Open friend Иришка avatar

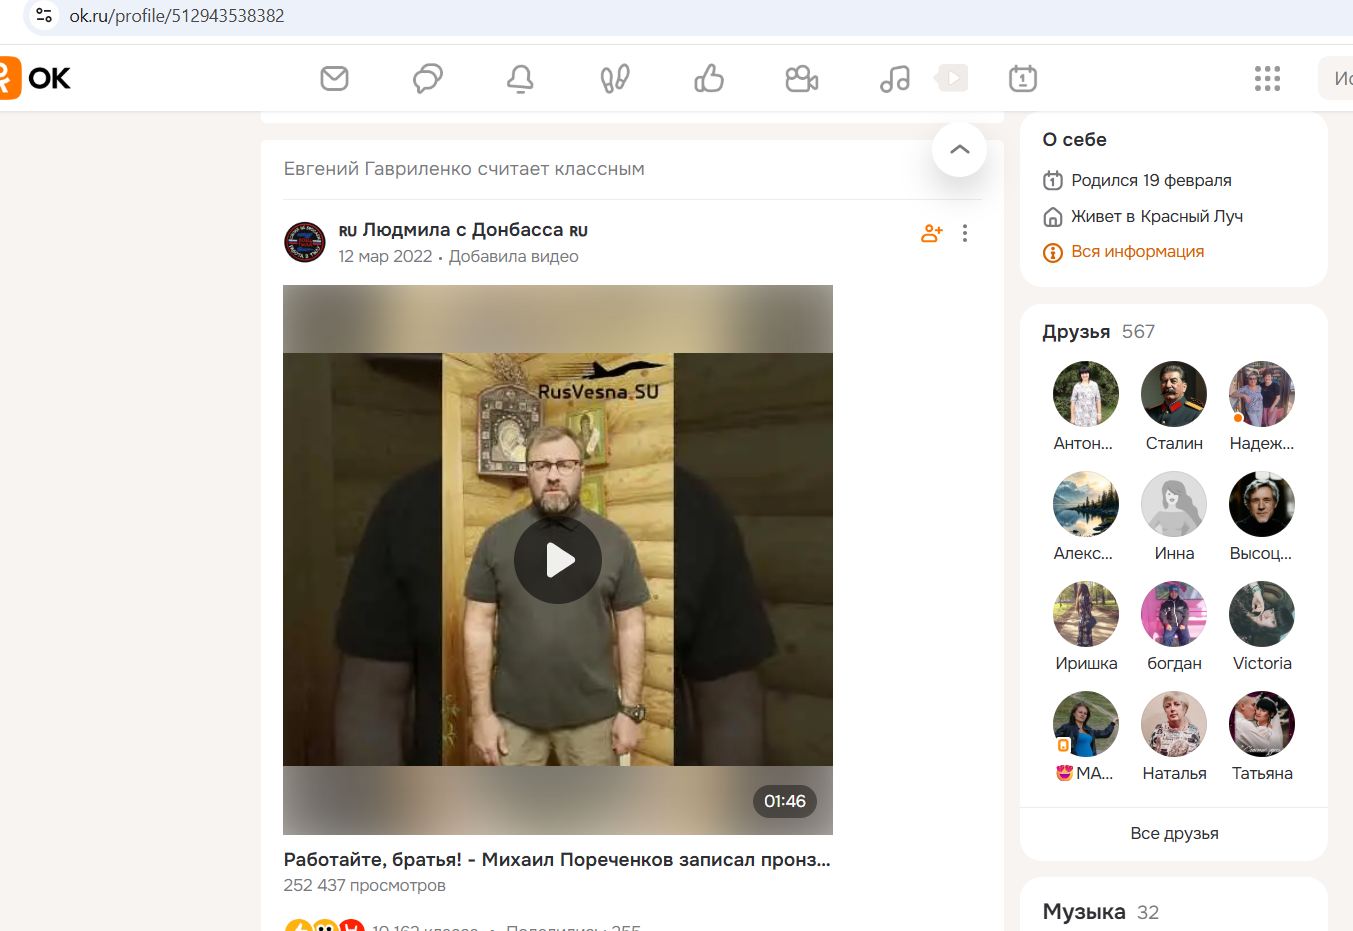pos(1086,614)
